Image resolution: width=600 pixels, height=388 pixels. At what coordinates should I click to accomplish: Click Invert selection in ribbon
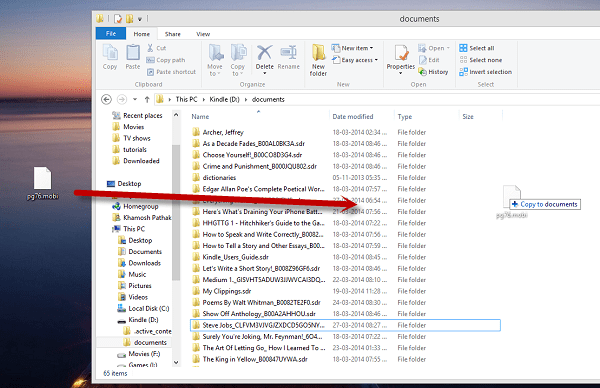485,72
